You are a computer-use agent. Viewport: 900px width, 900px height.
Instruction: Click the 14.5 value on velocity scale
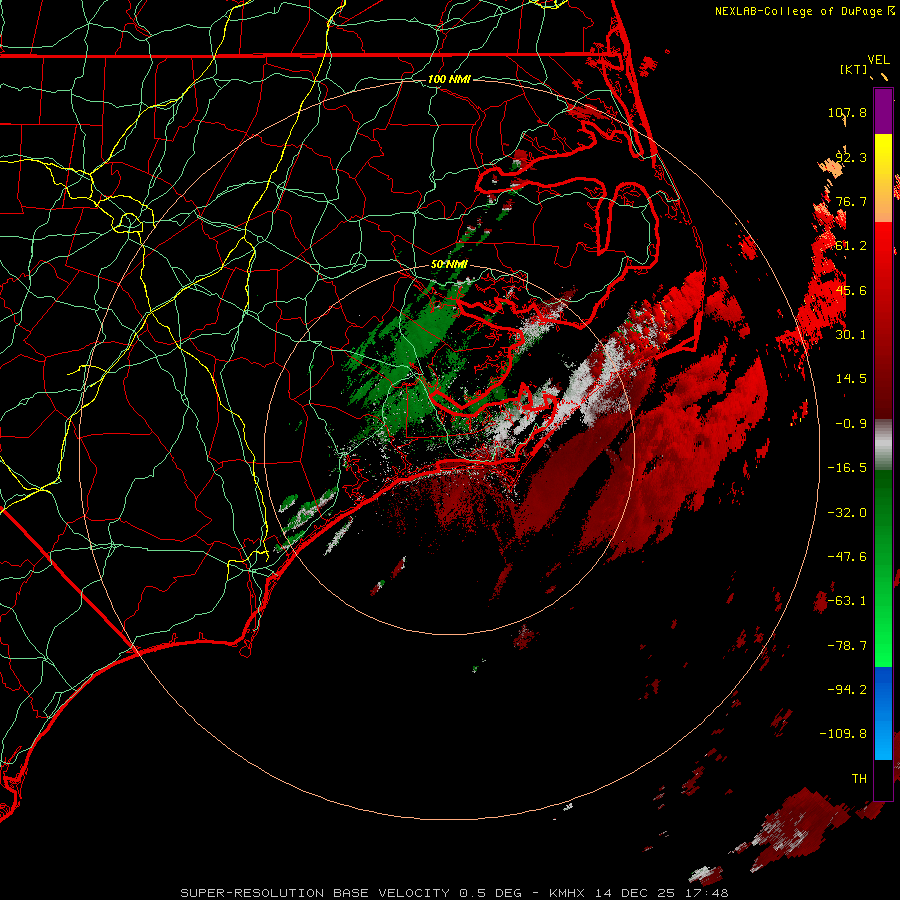[x=851, y=378]
